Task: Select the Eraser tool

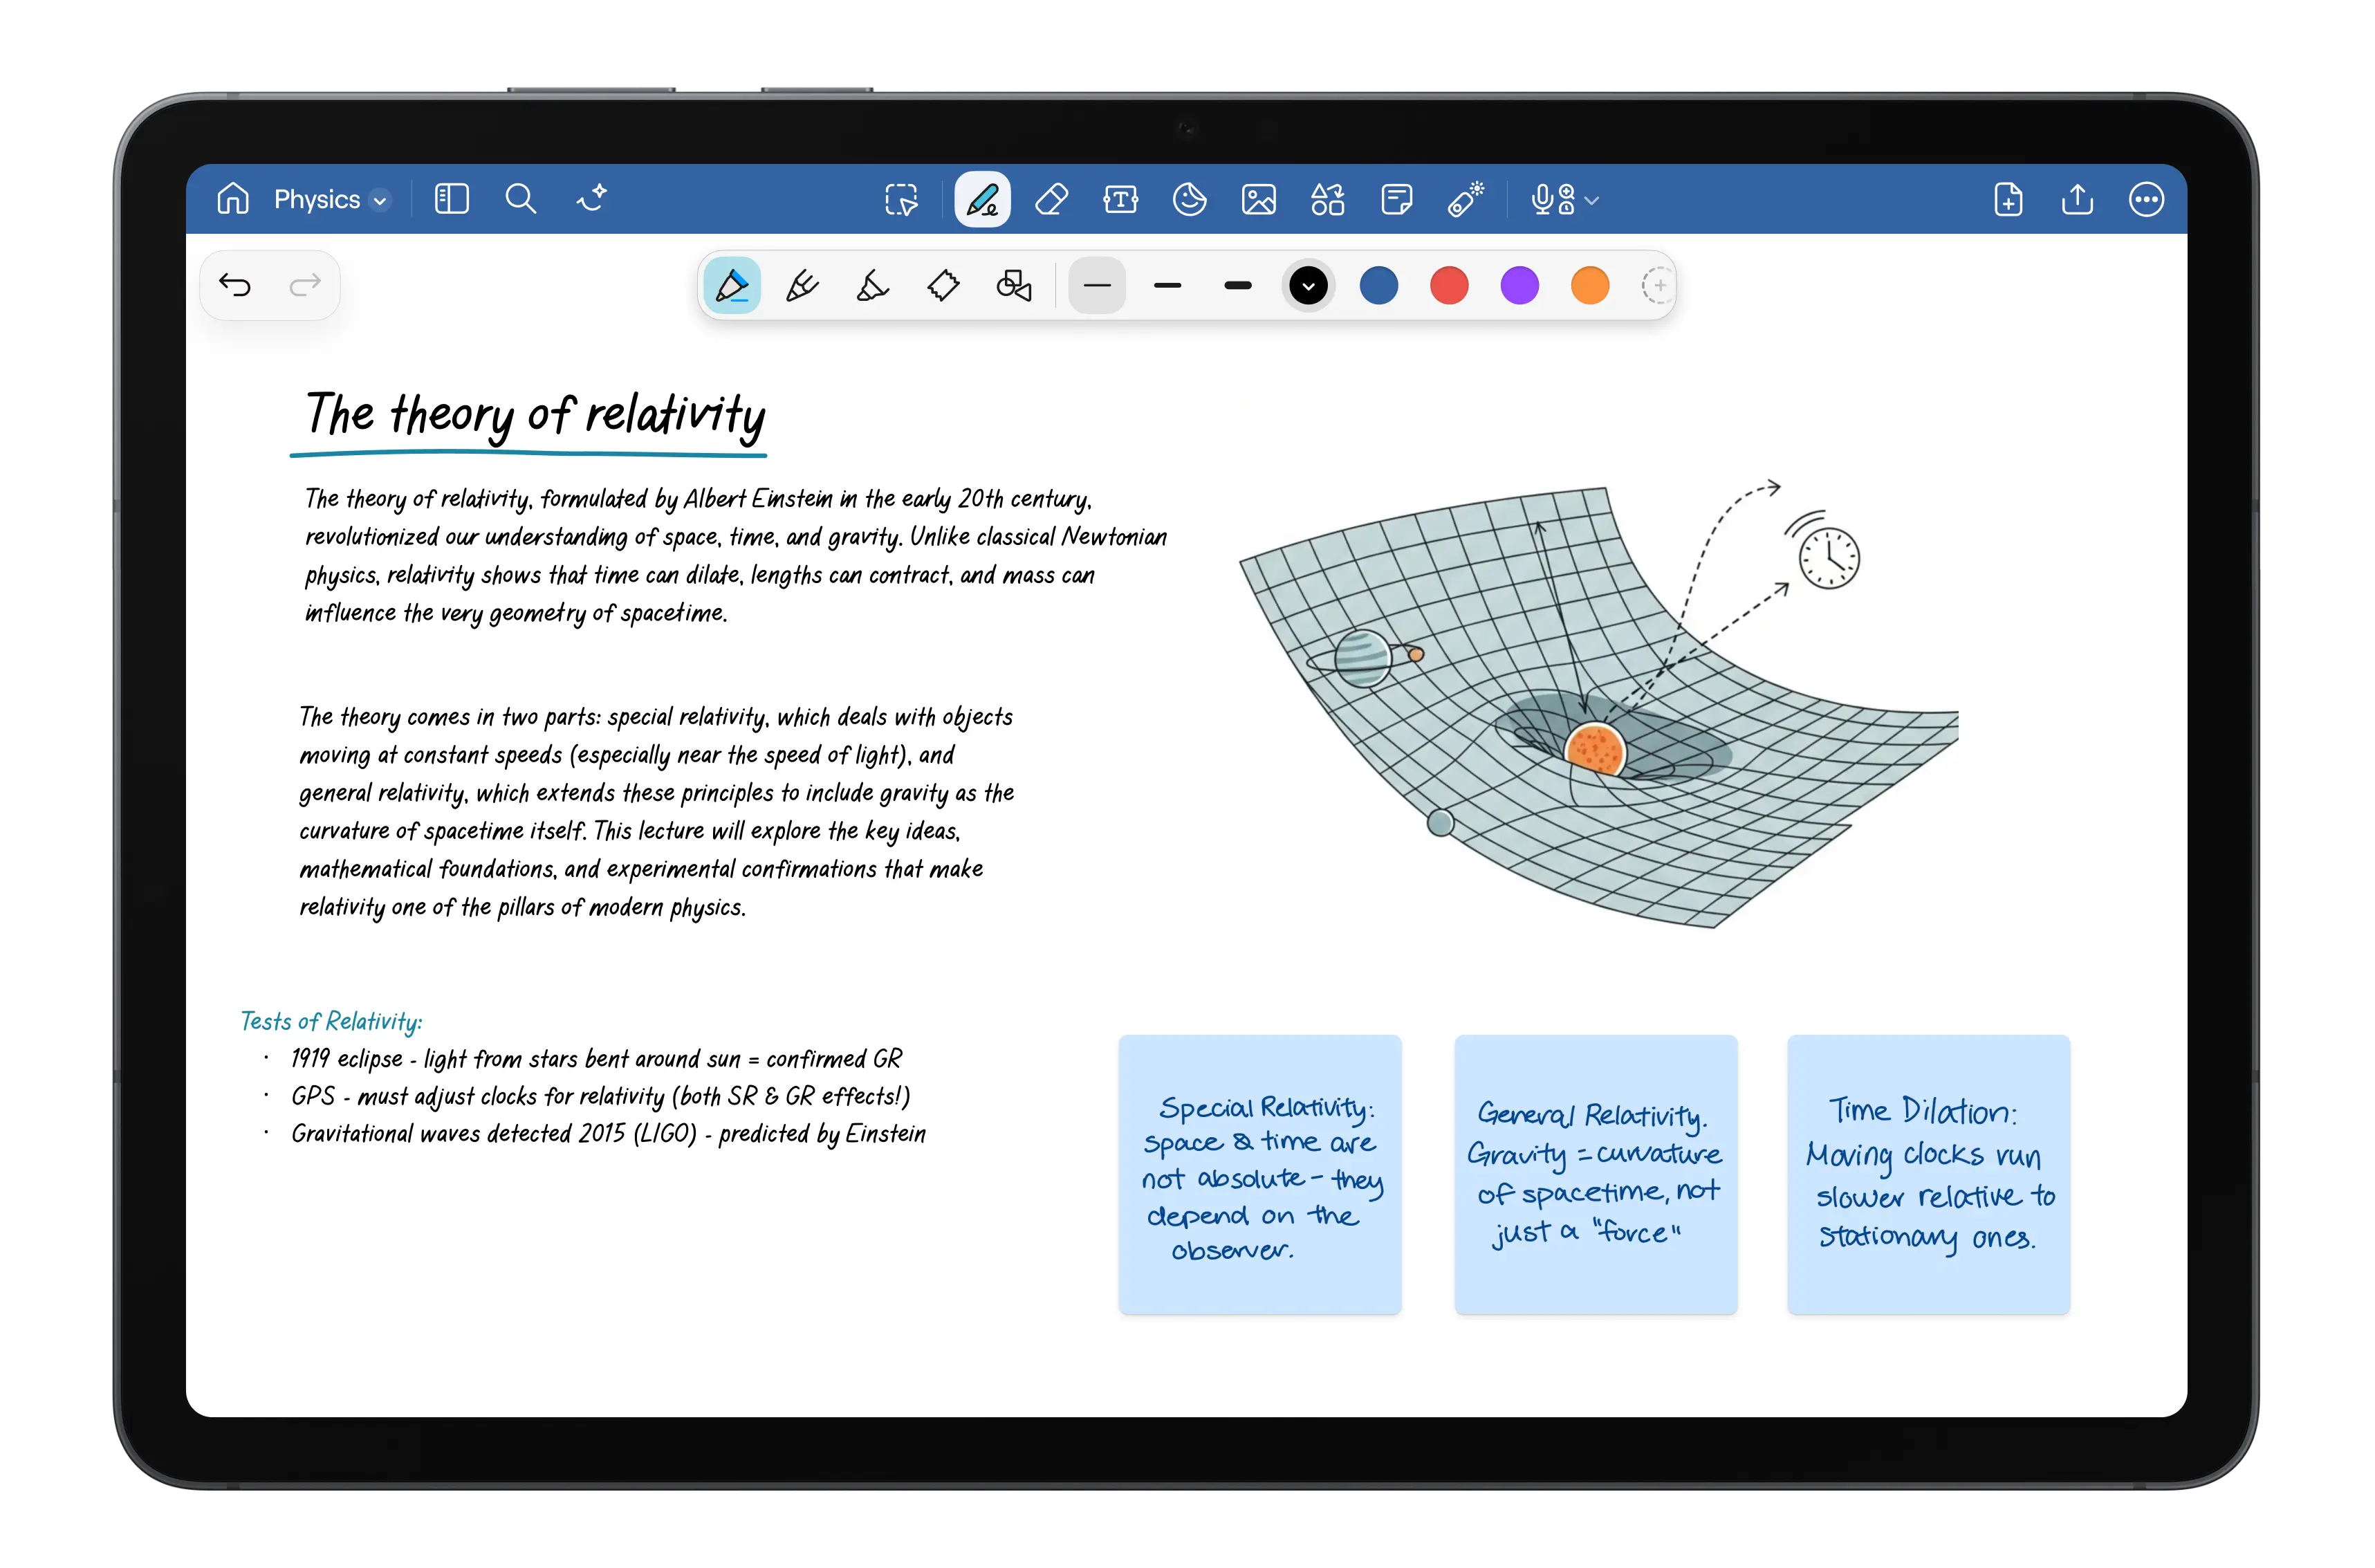Action: coord(1051,200)
